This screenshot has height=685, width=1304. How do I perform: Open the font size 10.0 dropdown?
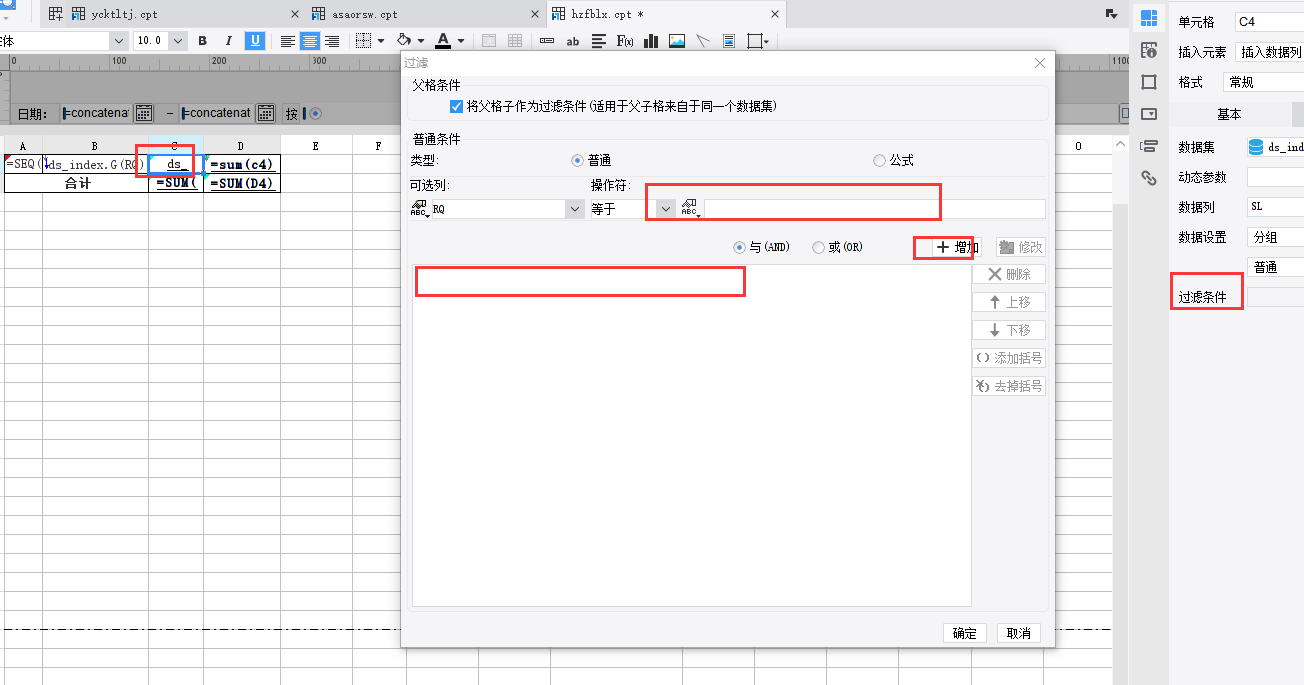(x=178, y=41)
